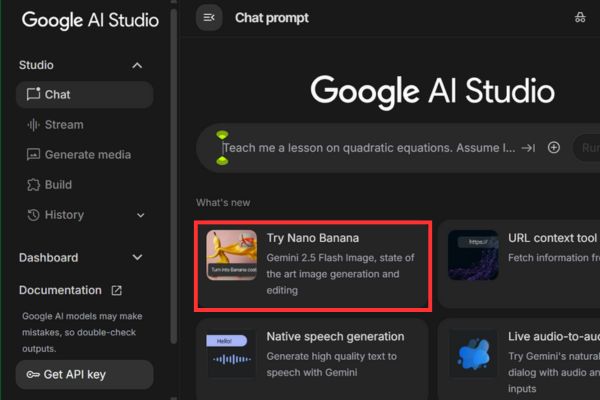Click the key icon beside Get API key
The image size is (600, 400).
click(34, 375)
